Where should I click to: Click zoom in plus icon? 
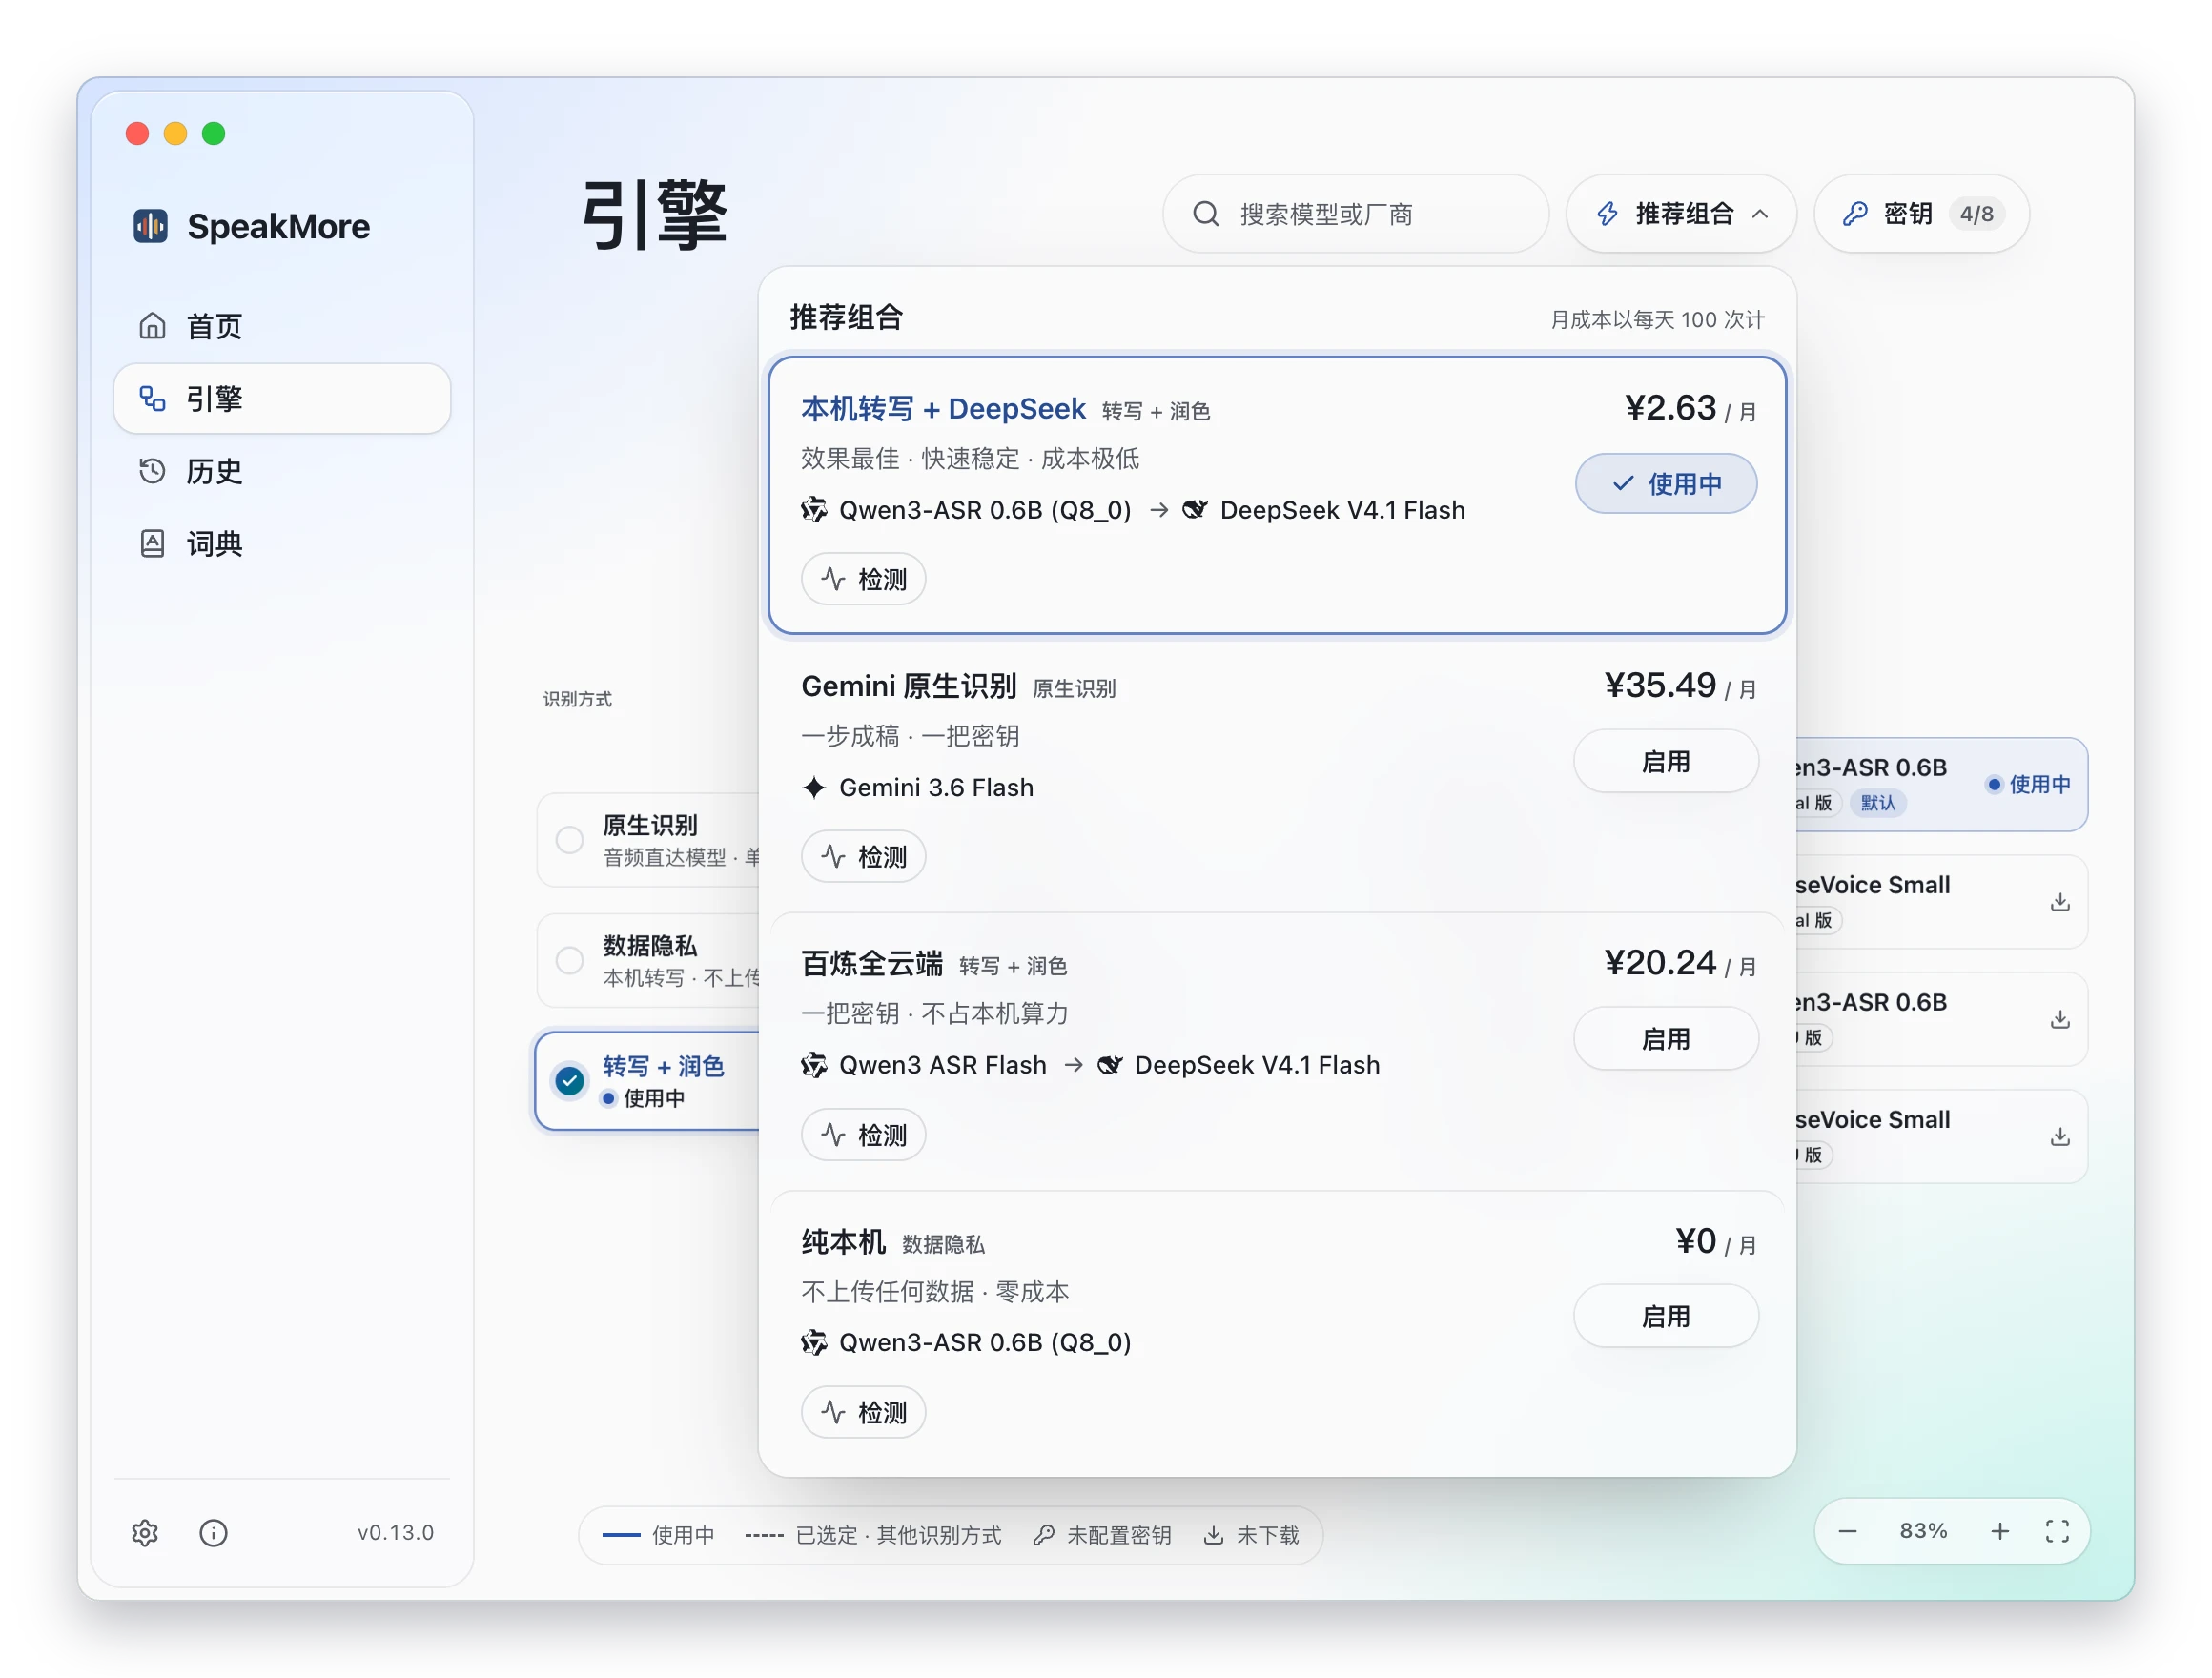click(x=1999, y=1531)
